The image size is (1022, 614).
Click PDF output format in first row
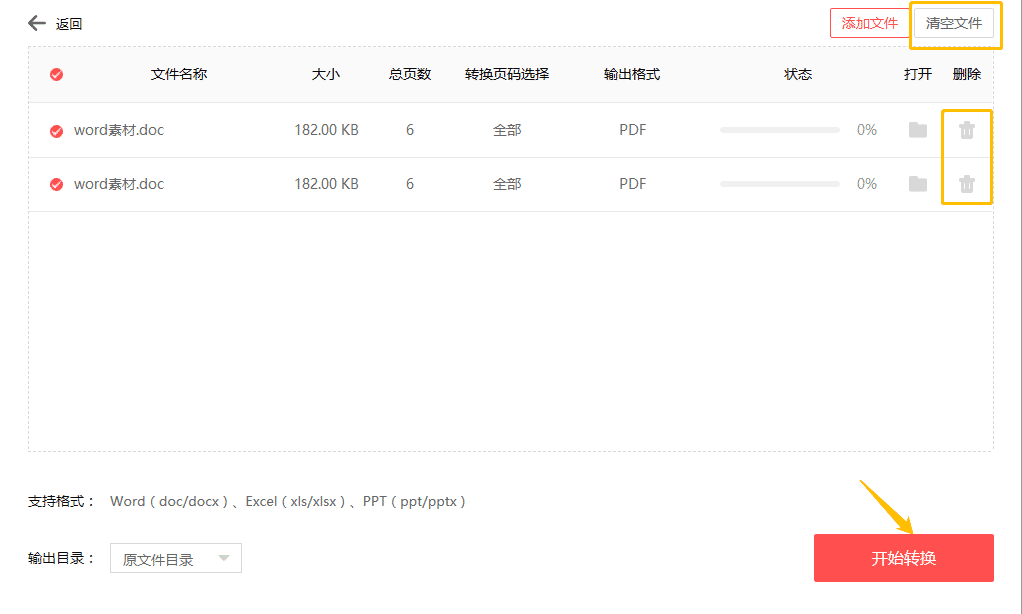click(x=632, y=130)
